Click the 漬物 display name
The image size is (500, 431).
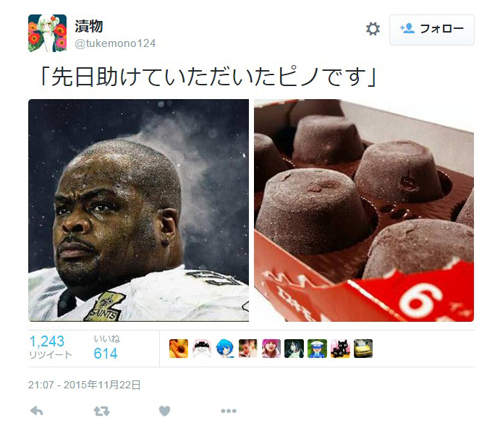tap(89, 26)
